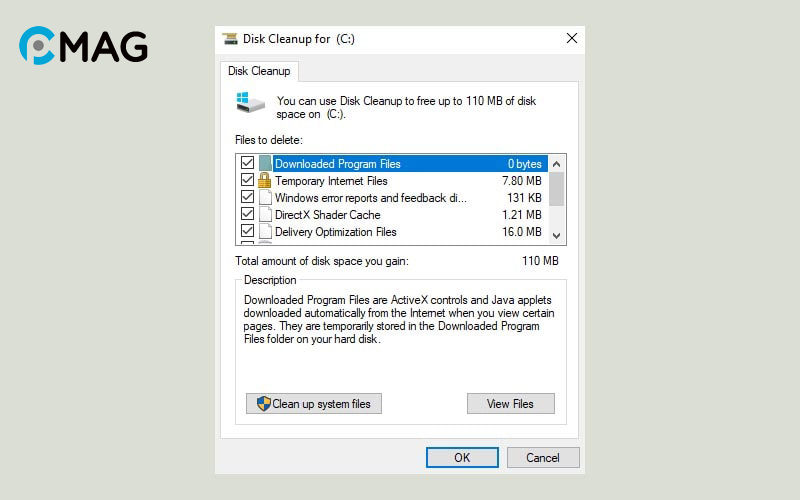The height and width of the screenshot is (500, 800).
Task: Click the scroll up arrow in file list
Action: pyautogui.click(x=557, y=163)
